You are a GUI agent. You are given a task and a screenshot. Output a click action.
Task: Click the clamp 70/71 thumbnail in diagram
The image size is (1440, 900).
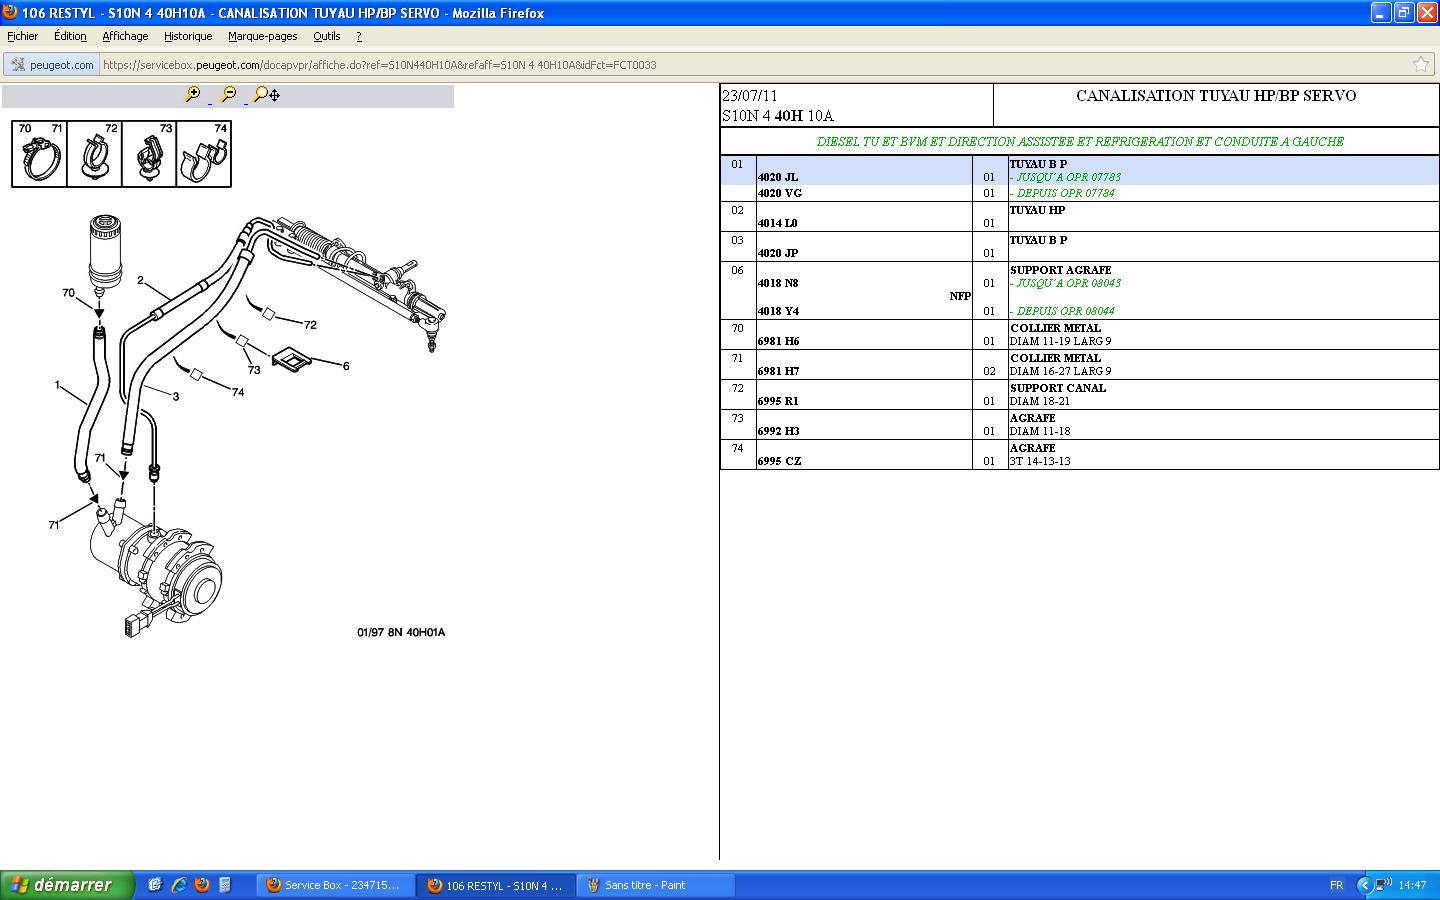tap(40, 155)
